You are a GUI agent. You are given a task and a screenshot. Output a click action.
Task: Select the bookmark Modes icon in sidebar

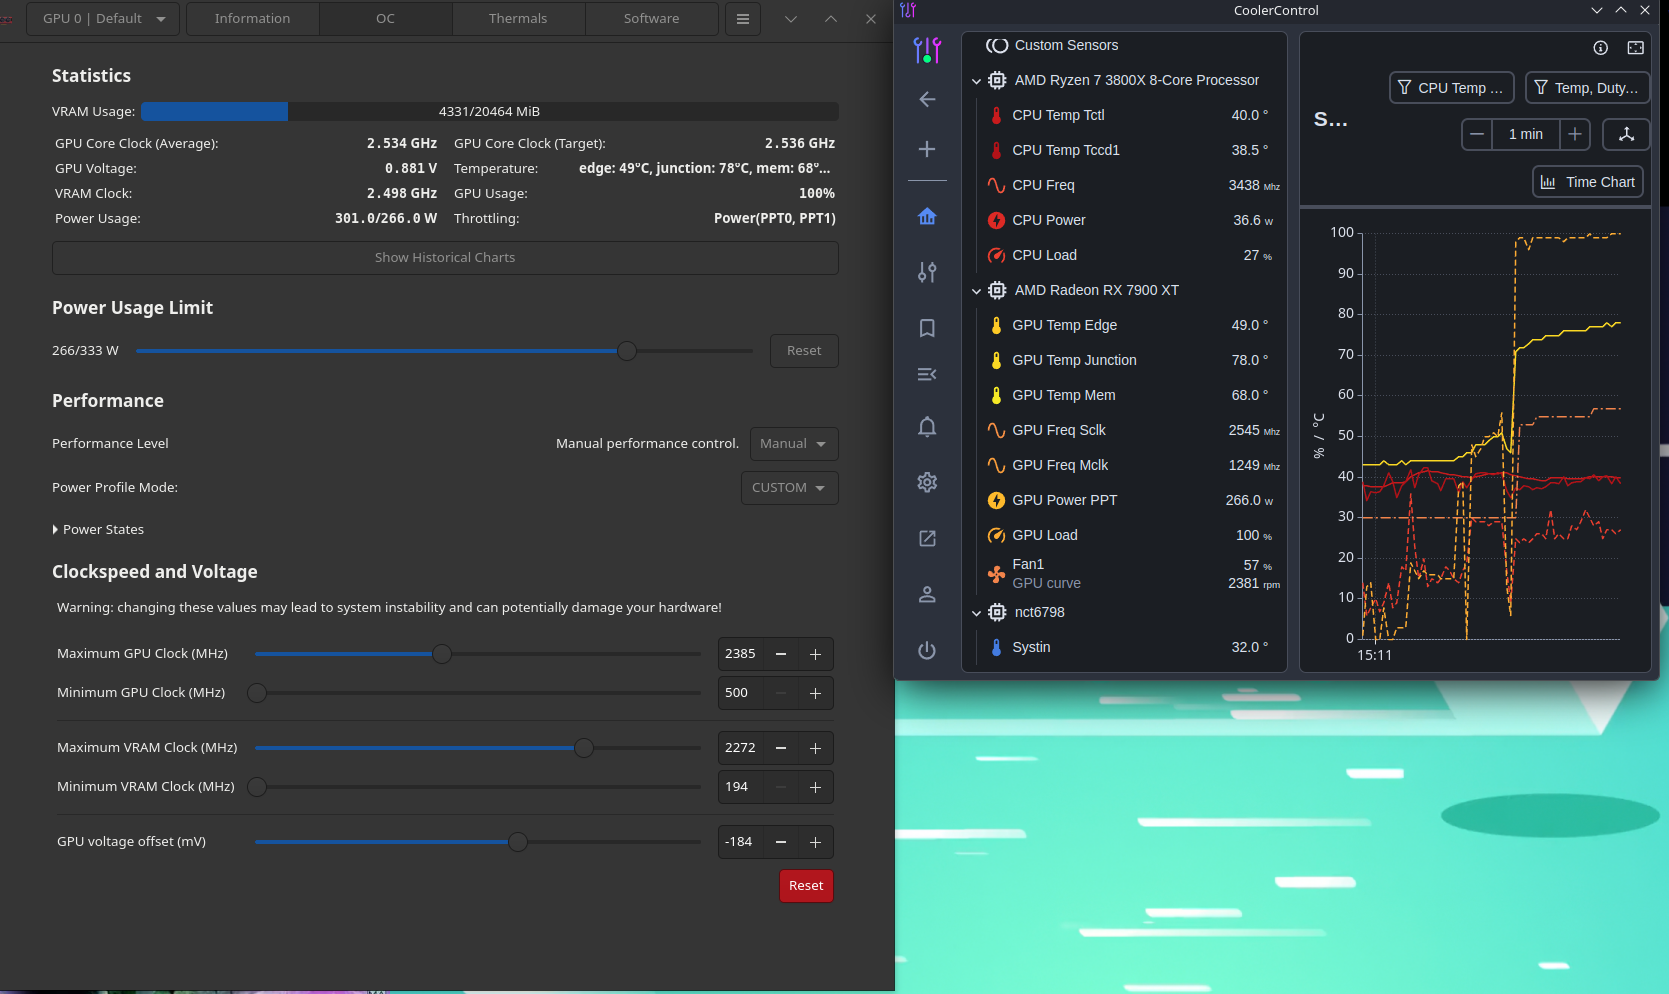pos(927,328)
